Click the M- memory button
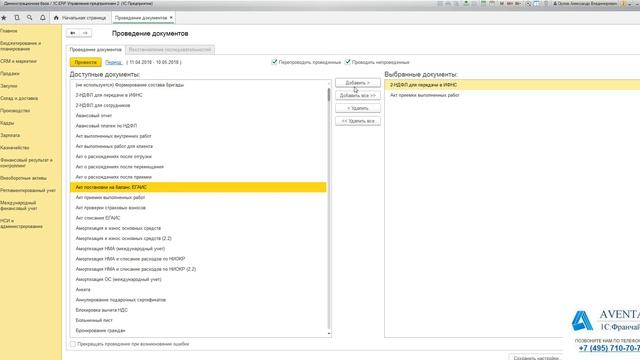Image resolution: width=640 pixels, height=360 pixels. coord(518,4)
